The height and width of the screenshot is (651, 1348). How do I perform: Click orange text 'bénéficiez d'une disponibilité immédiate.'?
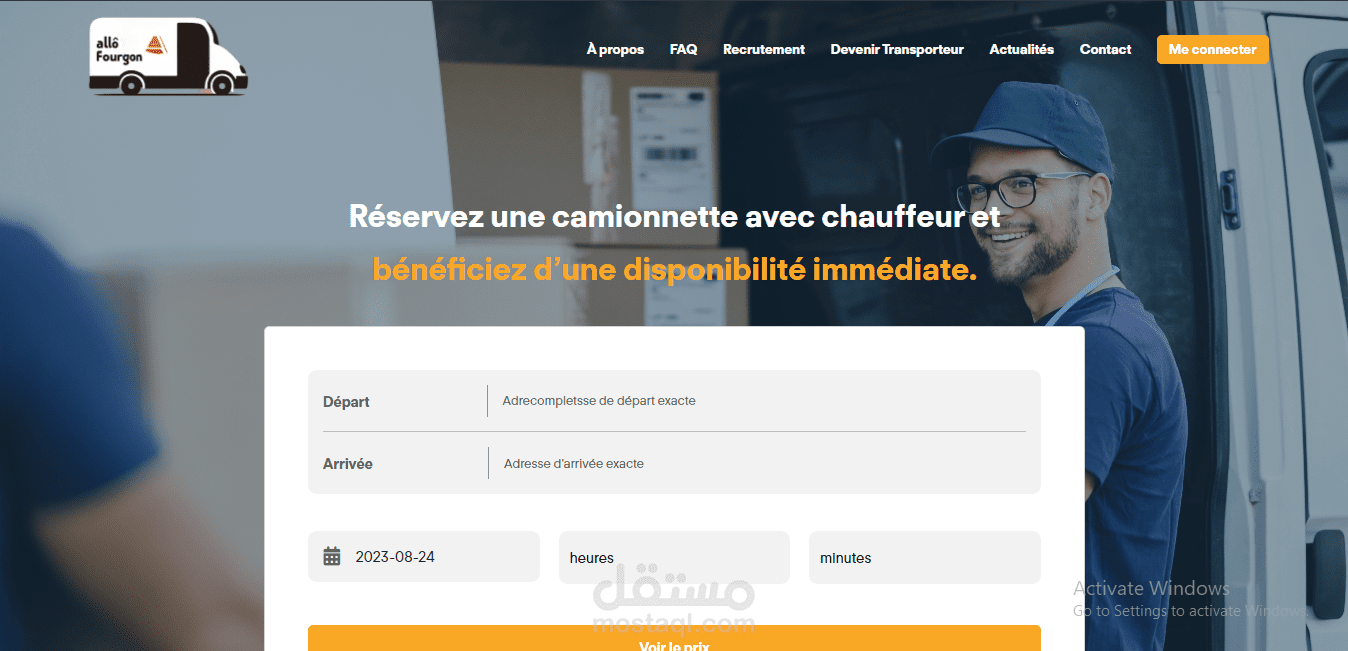674,269
